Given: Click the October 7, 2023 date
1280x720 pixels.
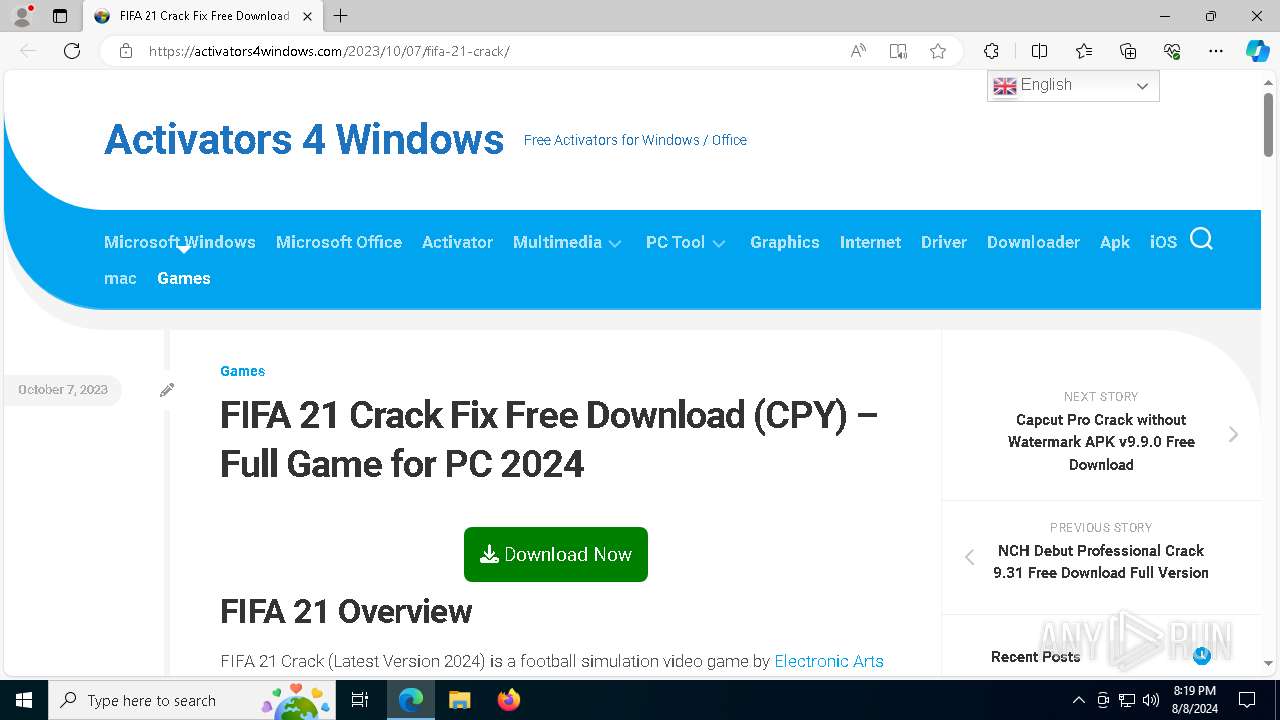Looking at the screenshot, I should 63,390.
